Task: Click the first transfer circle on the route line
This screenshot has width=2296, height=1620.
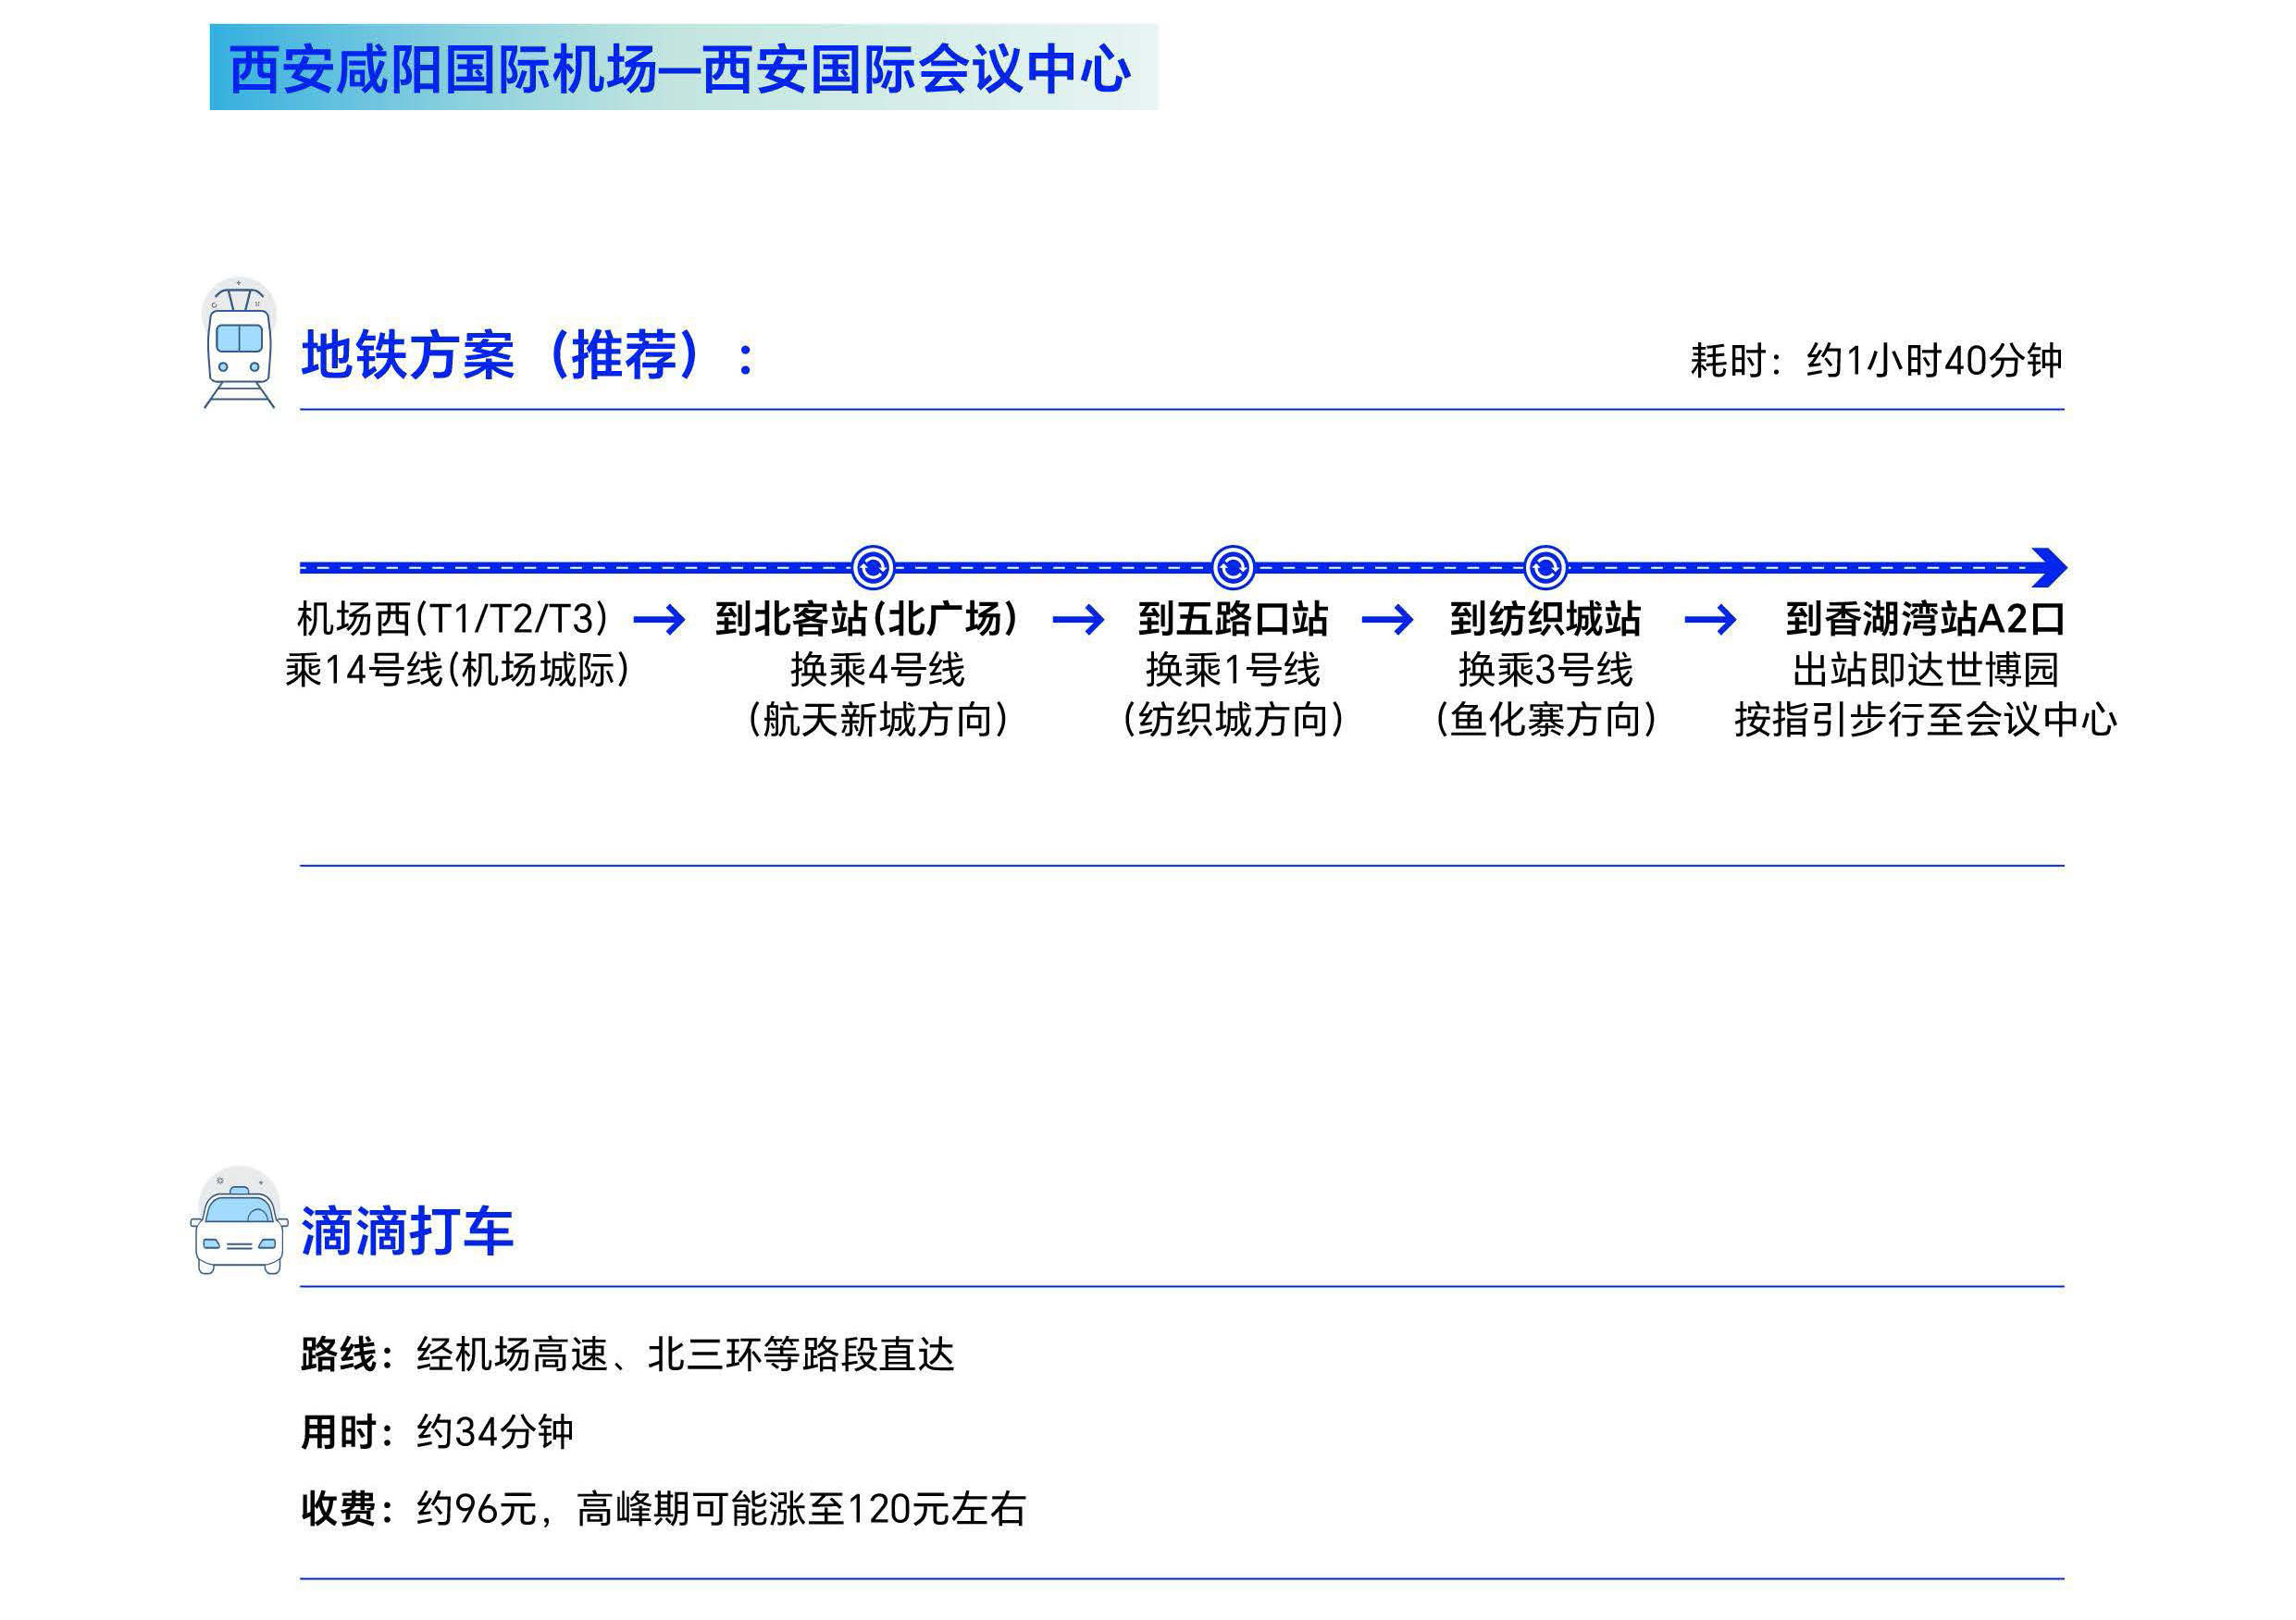Action: tap(873, 568)
